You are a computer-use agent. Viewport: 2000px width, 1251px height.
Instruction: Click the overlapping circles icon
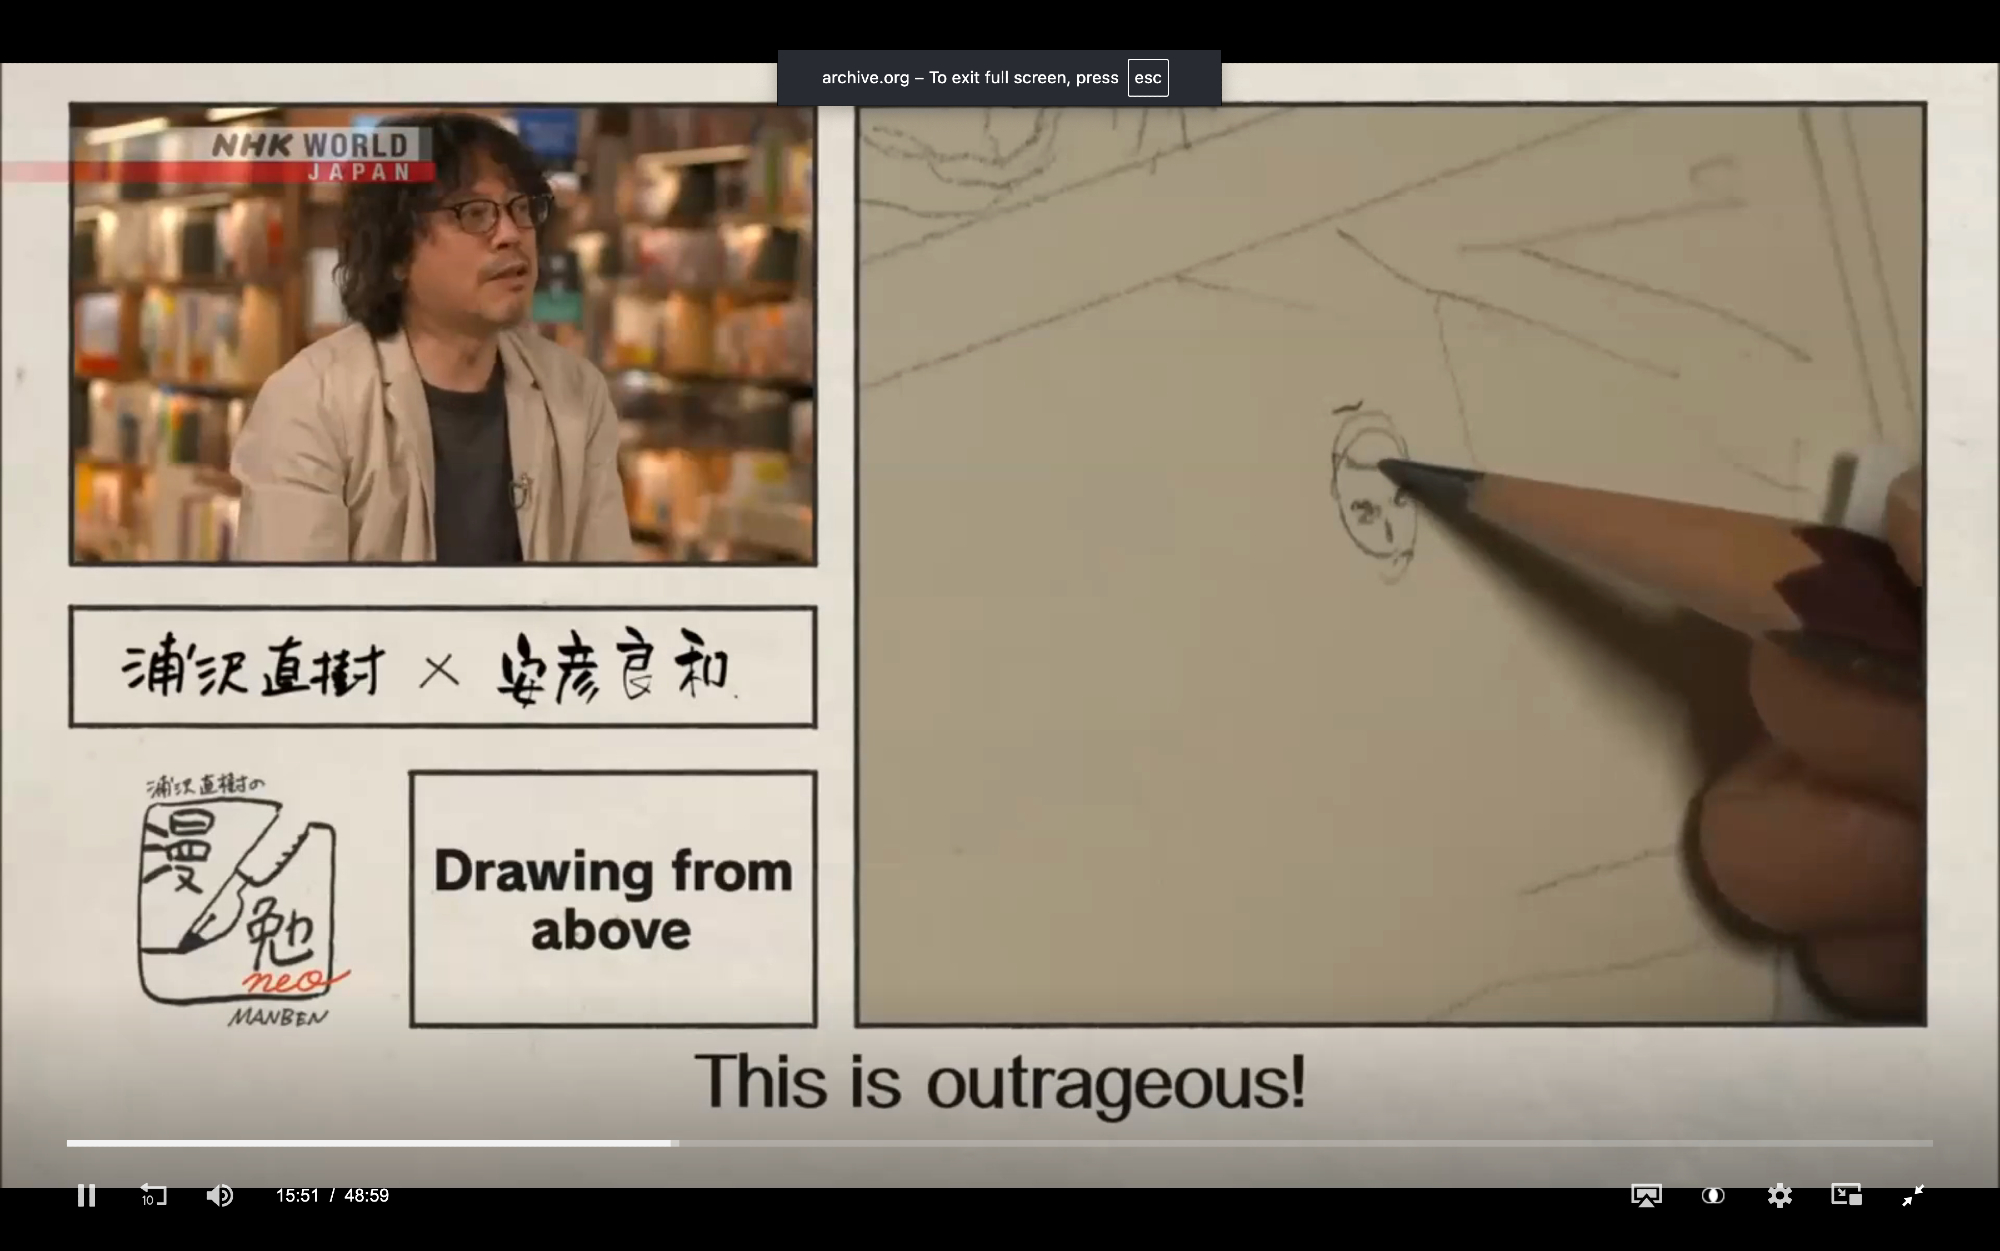[x=1713, y=1195]
